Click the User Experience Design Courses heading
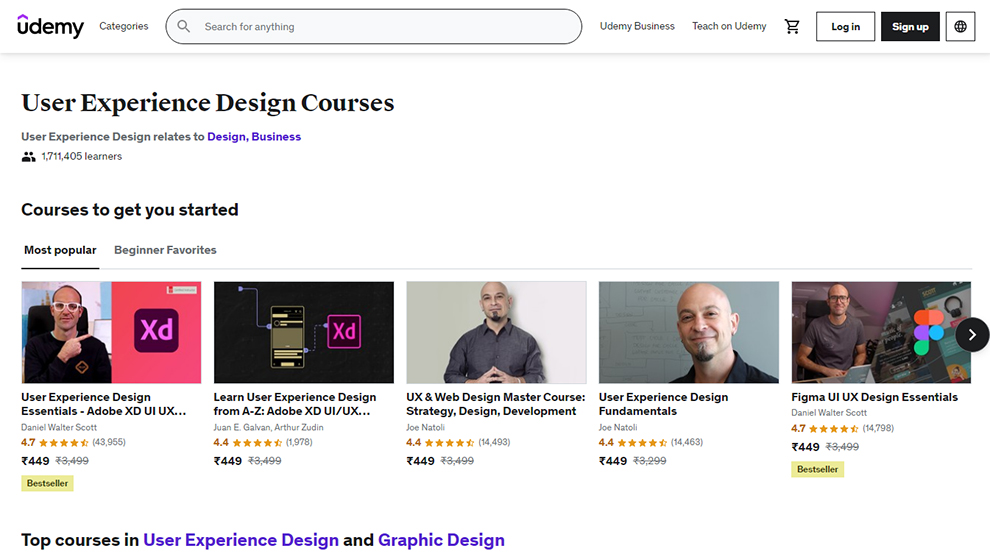Screen dimensions: 990x554 coord(208,103)
